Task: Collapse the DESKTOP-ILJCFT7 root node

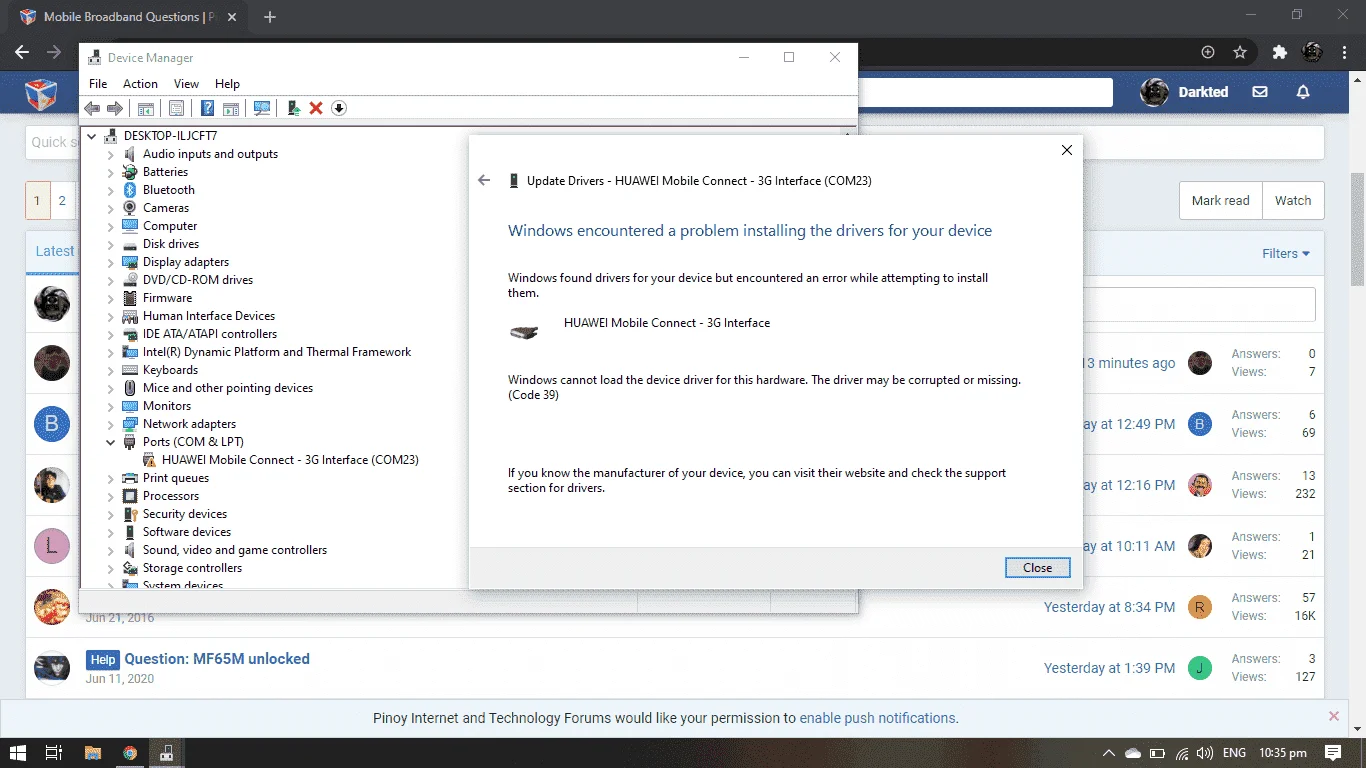Action: tap(92, 136)
